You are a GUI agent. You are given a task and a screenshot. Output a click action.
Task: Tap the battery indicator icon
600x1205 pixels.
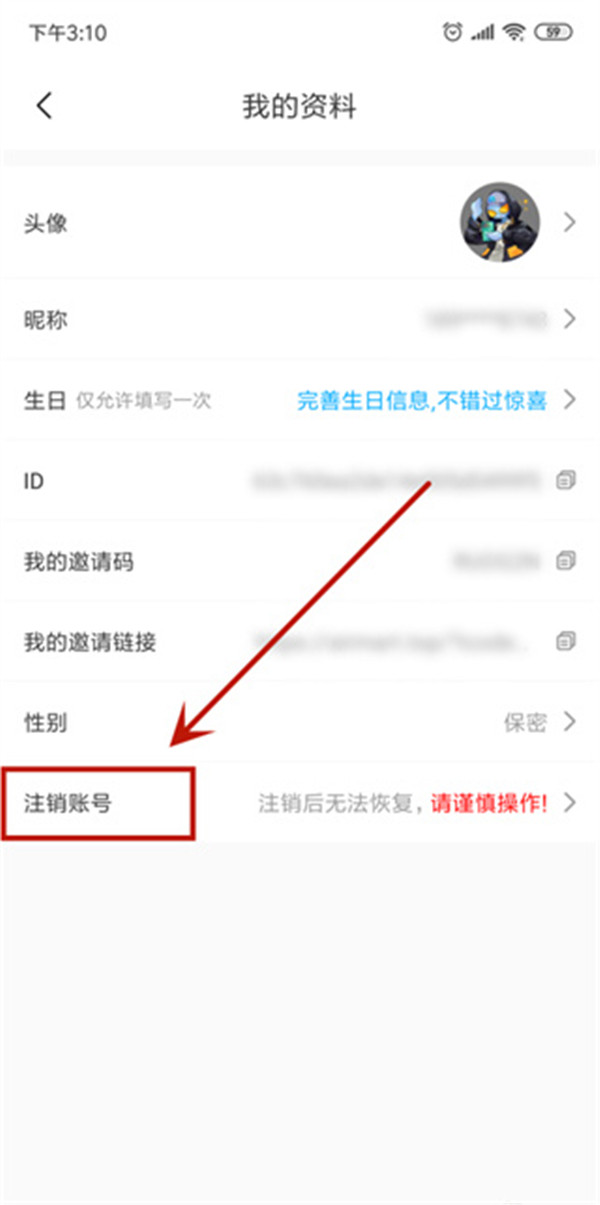552,33
